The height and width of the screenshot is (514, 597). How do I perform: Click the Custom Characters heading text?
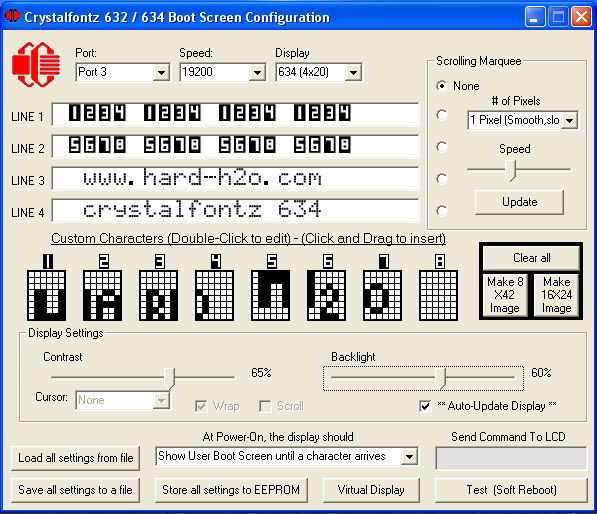coord(248,239)
